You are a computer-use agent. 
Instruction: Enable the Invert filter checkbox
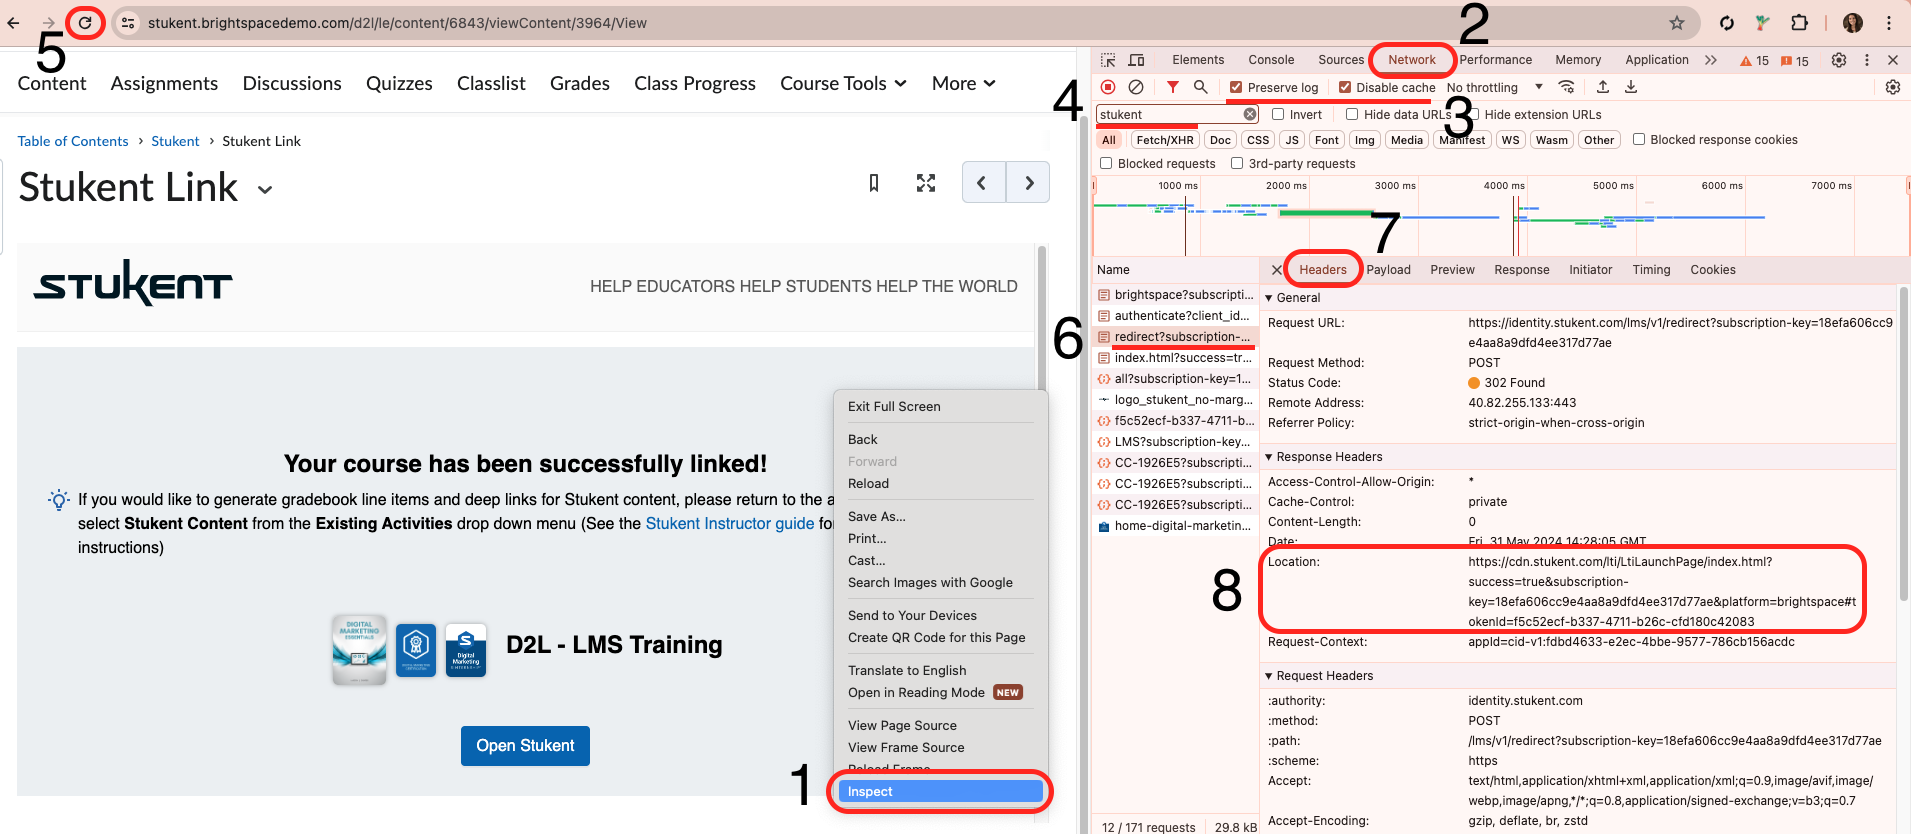(x=1278, y=114)
